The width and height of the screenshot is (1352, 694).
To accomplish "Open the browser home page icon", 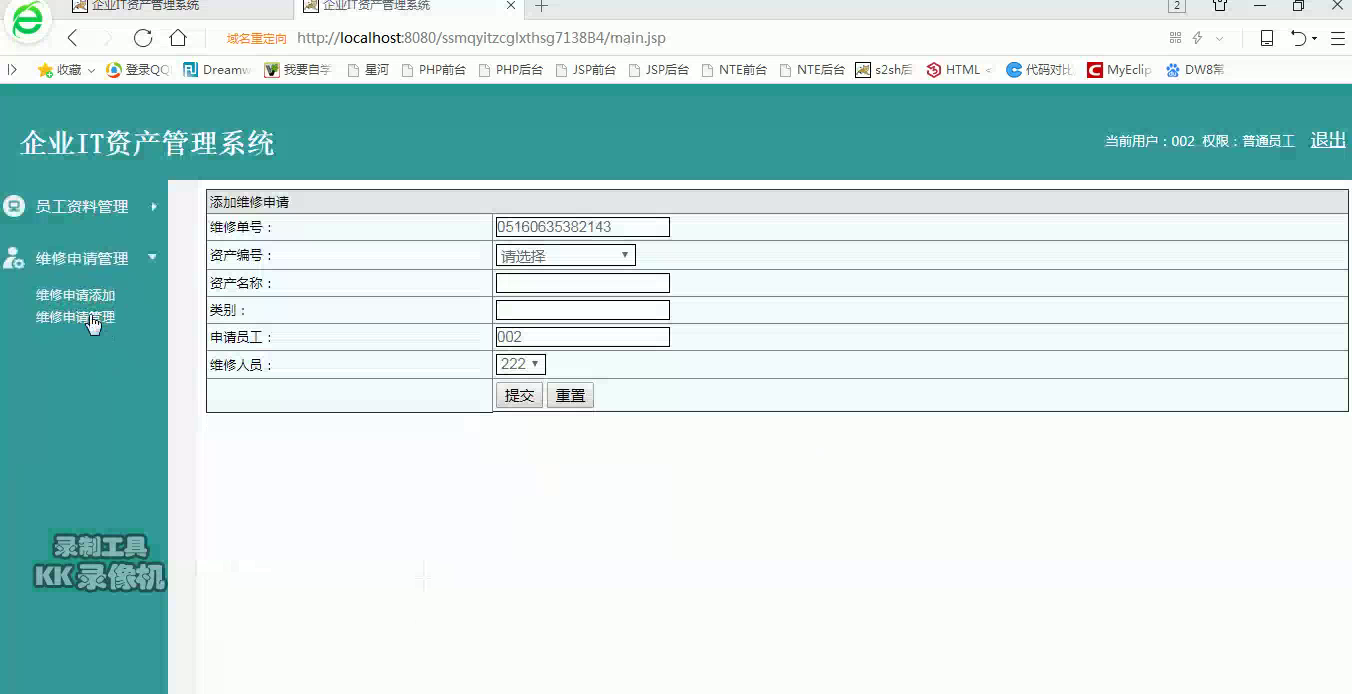I will tap(178, 38).
